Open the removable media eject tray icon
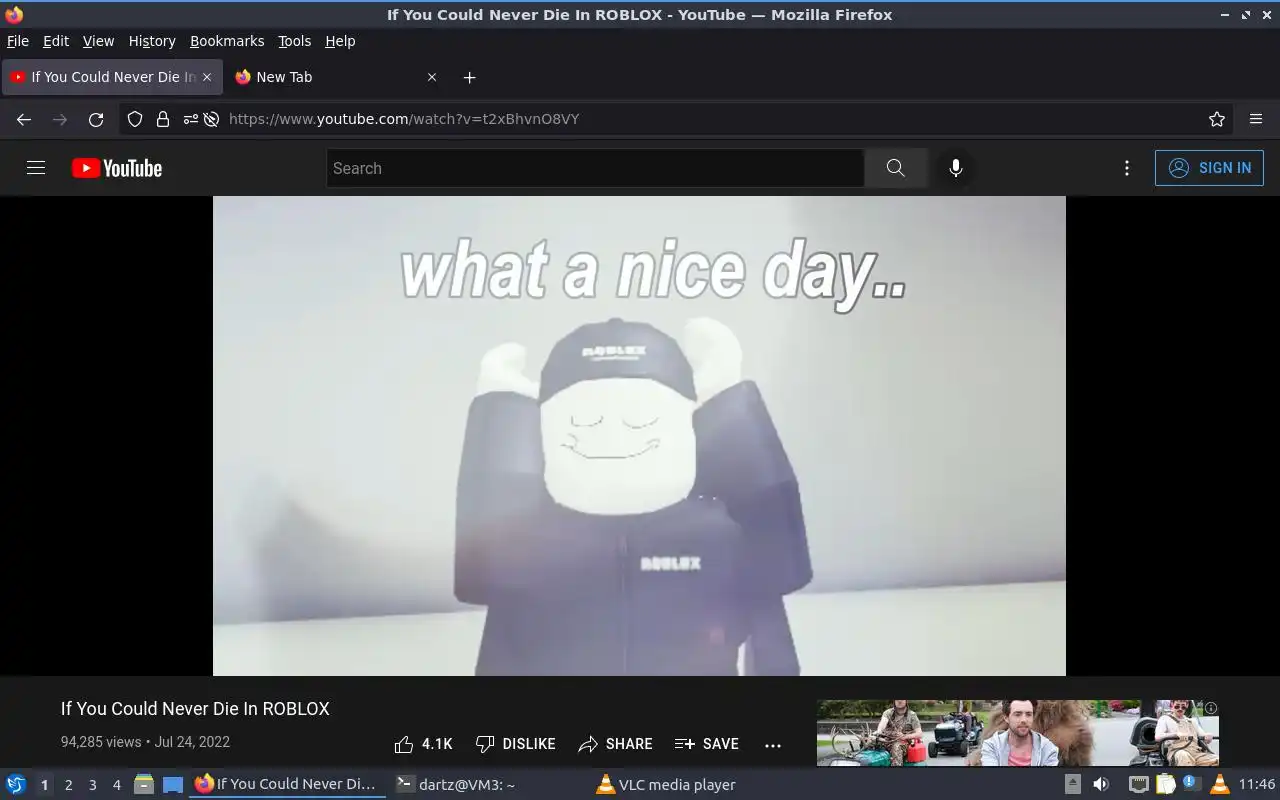This screenshot has width=1280, height=800. tap(1072, 784)
